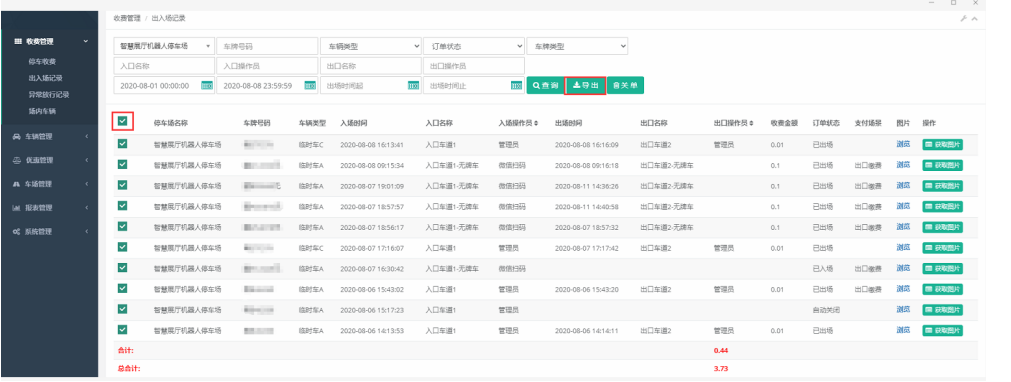Uncheck the row entered 2020-08-06 14:13:53
The height and width of the screenshot is (382, 1011).
tap(123, 330)
